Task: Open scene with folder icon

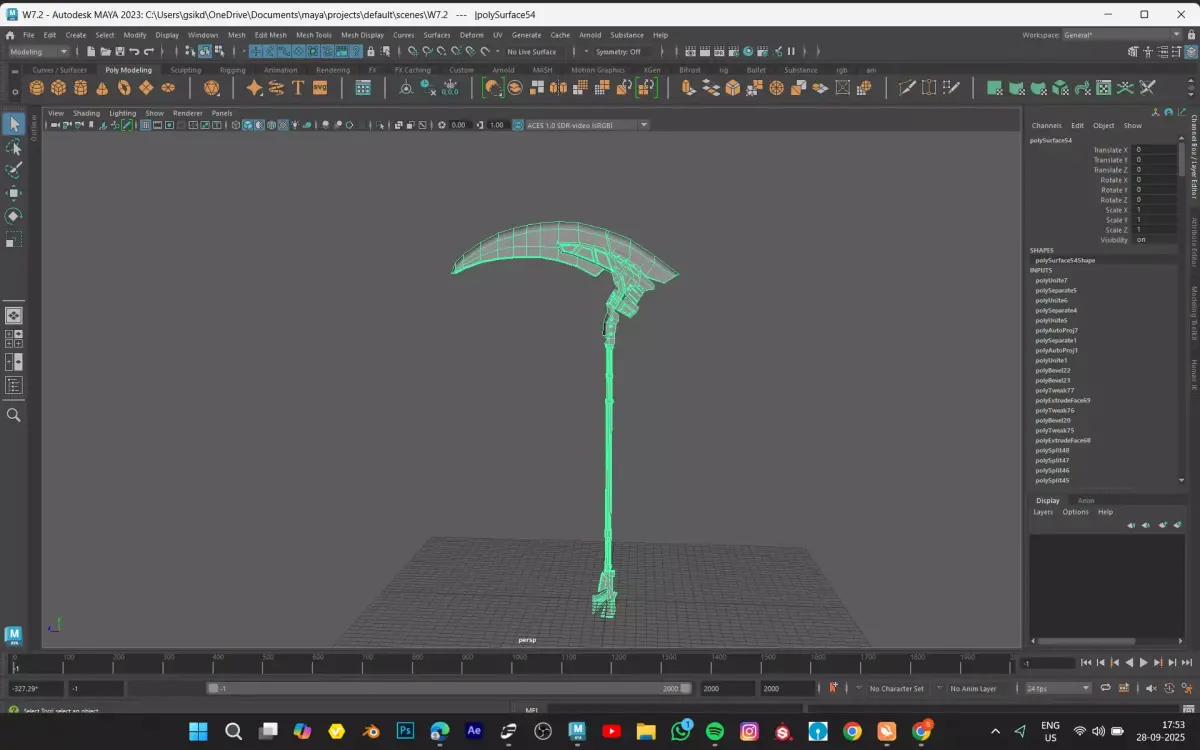Action: pyautogui.click(x=106, y=51)
